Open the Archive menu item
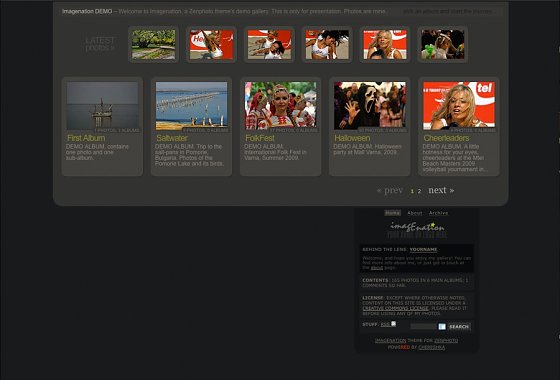The height and width of the screenshot is (380, 560). click(x=439, y=213)
